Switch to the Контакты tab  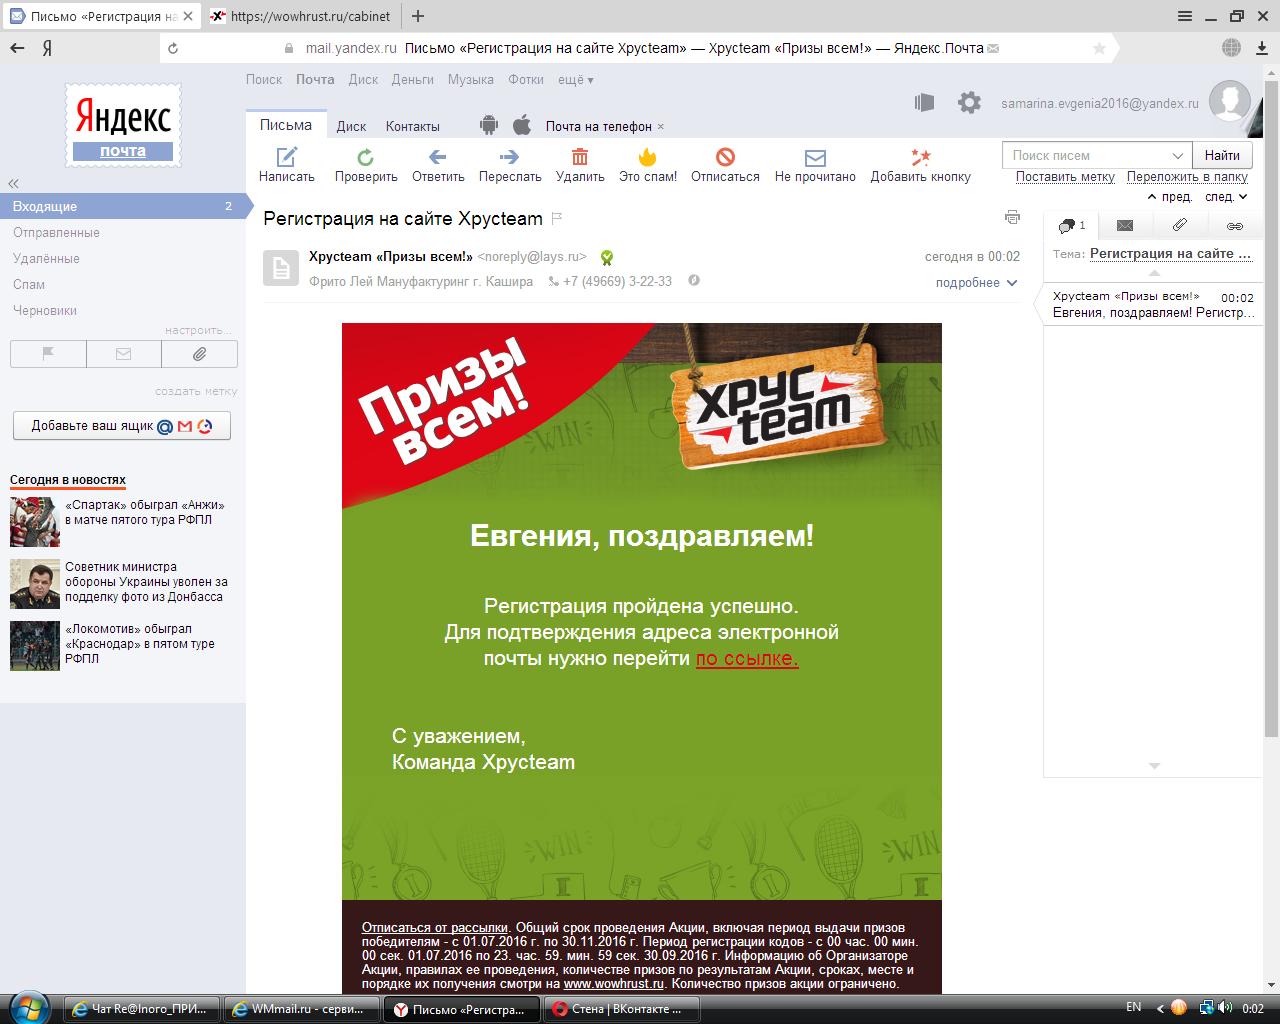413,126
